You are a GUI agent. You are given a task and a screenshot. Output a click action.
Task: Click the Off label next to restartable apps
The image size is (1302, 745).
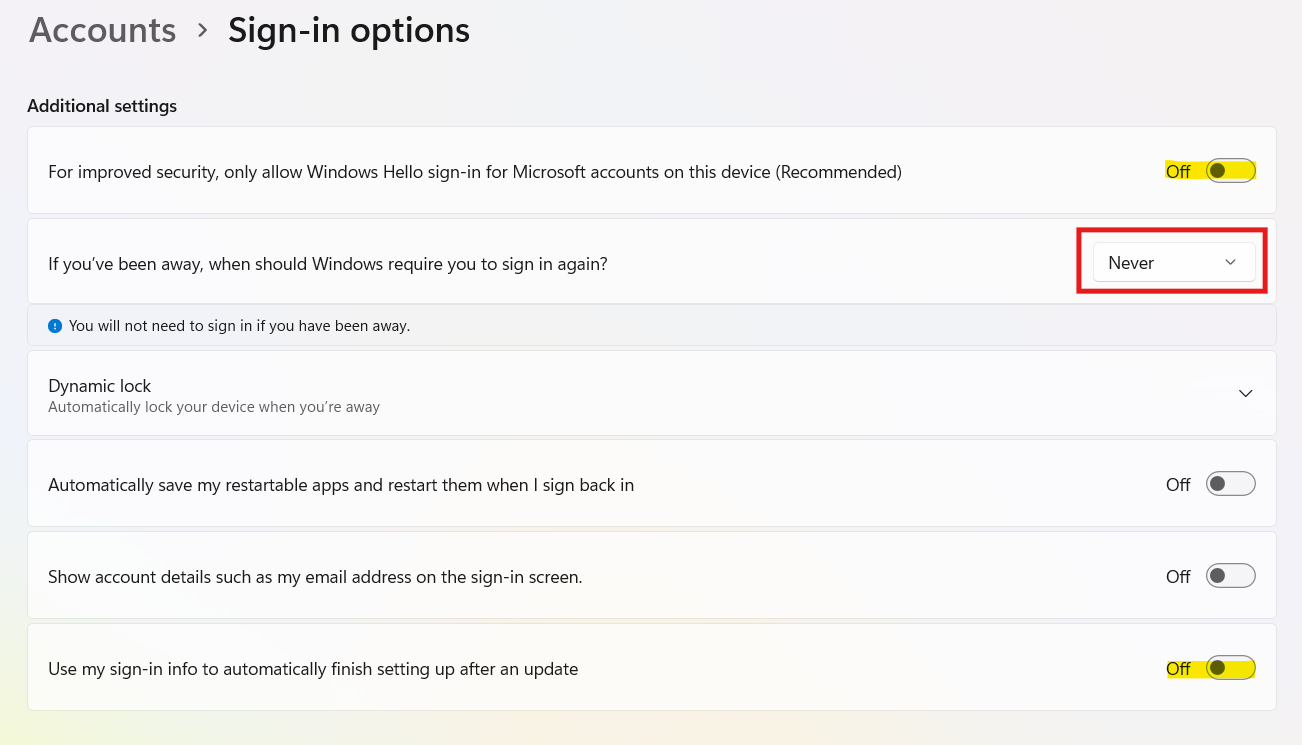1178,484
